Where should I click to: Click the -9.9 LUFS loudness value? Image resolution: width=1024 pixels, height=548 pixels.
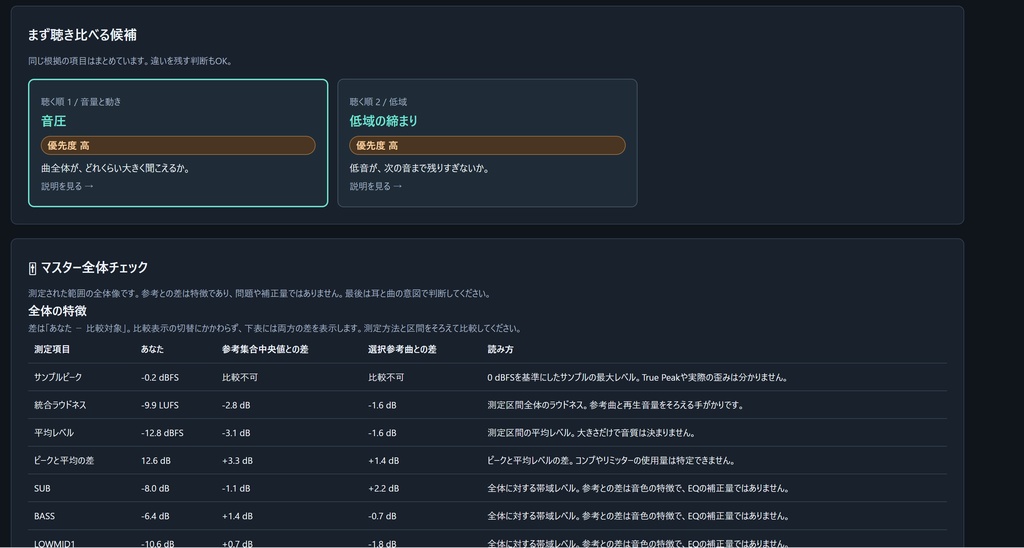click(x=159, y=405)
